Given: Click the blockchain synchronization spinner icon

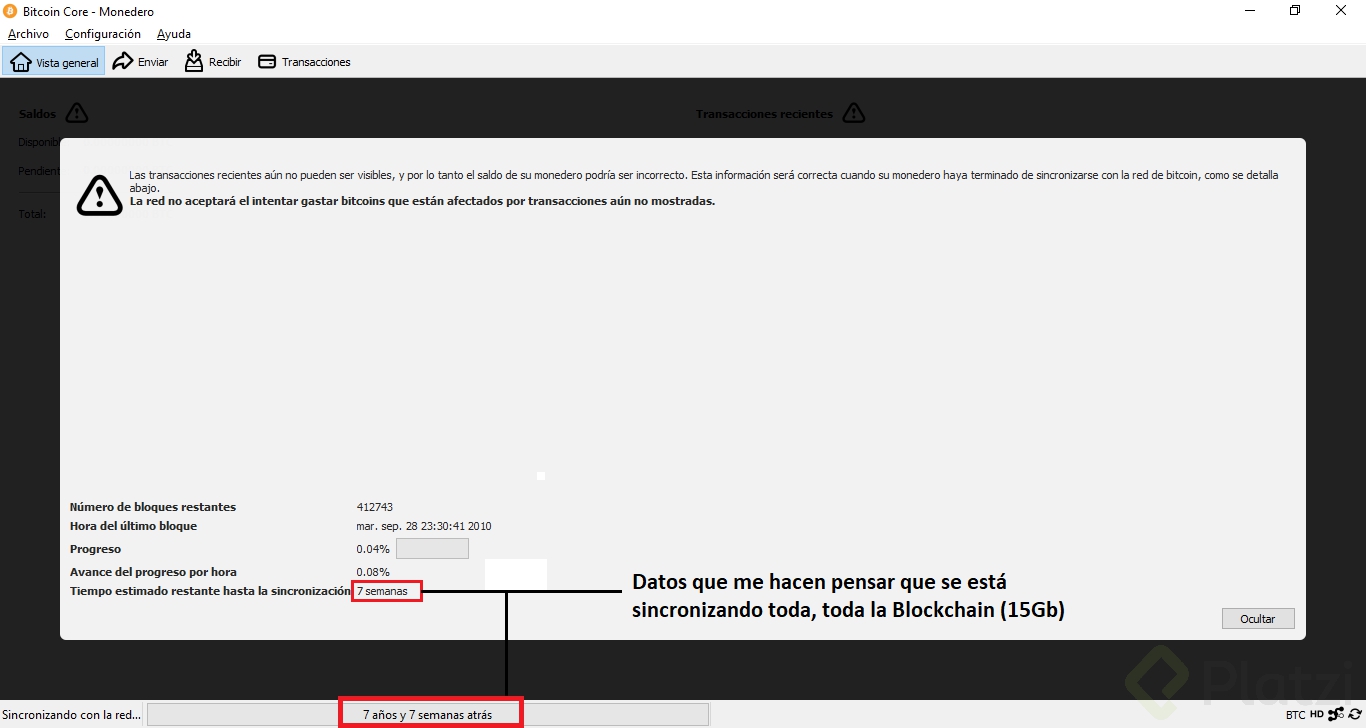Looking at the screenshot, I should pos(1356,714).
